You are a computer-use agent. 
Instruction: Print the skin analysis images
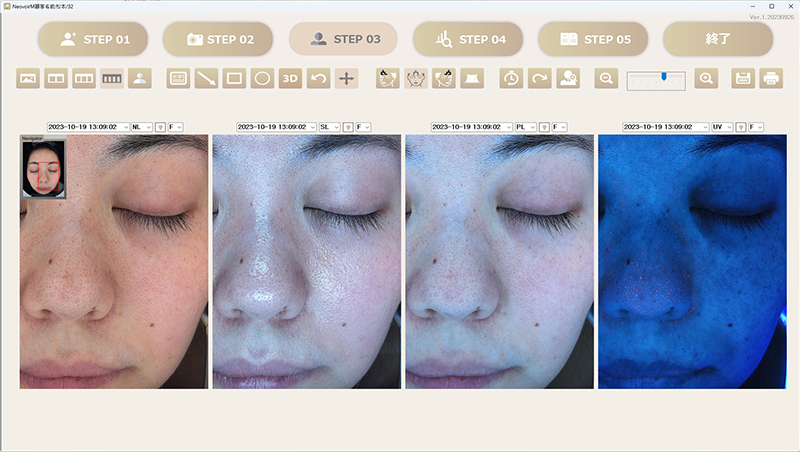tap(771, 78)
